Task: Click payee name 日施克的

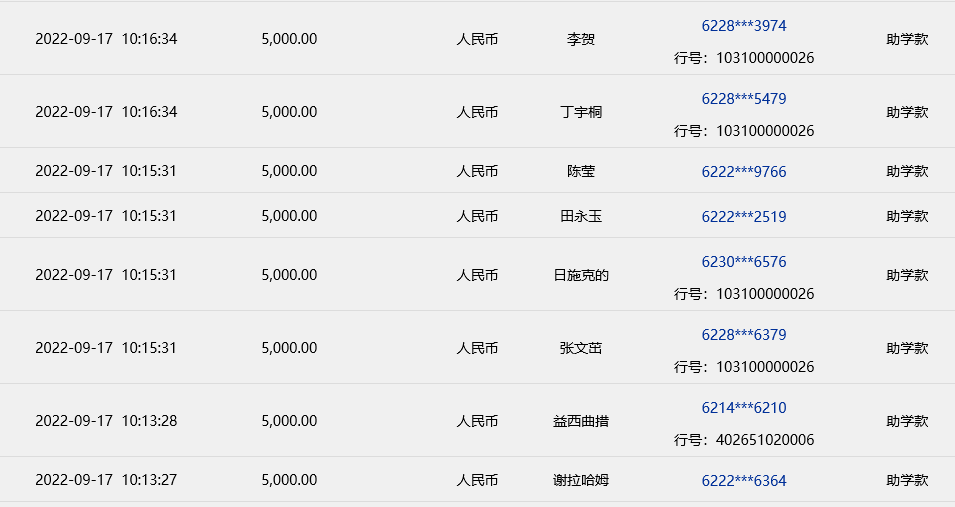Action: click(x=581, y=275)
